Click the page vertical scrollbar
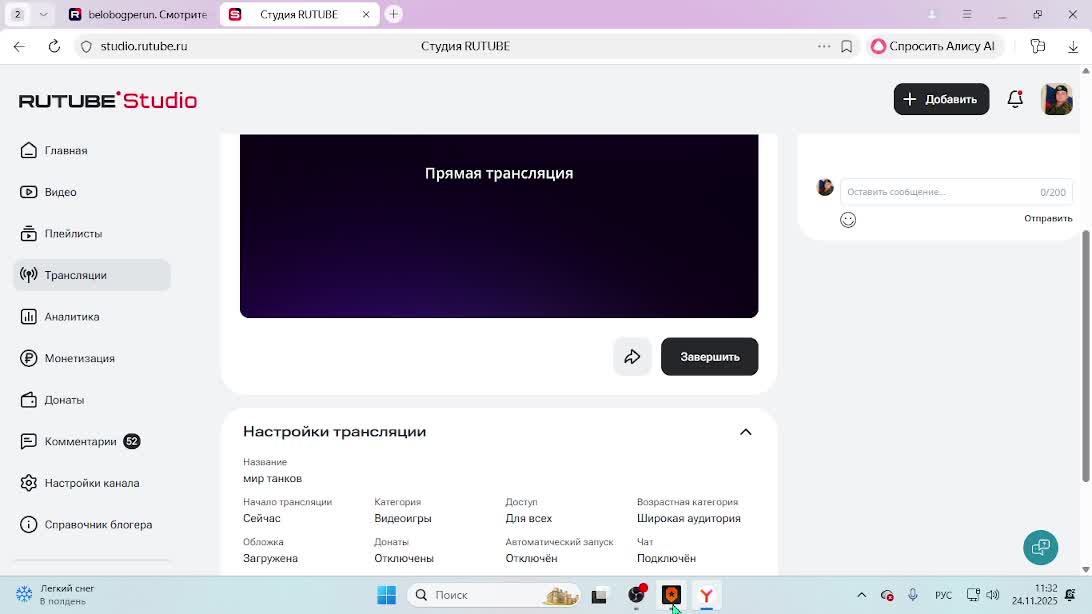The height and width of the screenshot is (614, 1092). pos(1086,355)
